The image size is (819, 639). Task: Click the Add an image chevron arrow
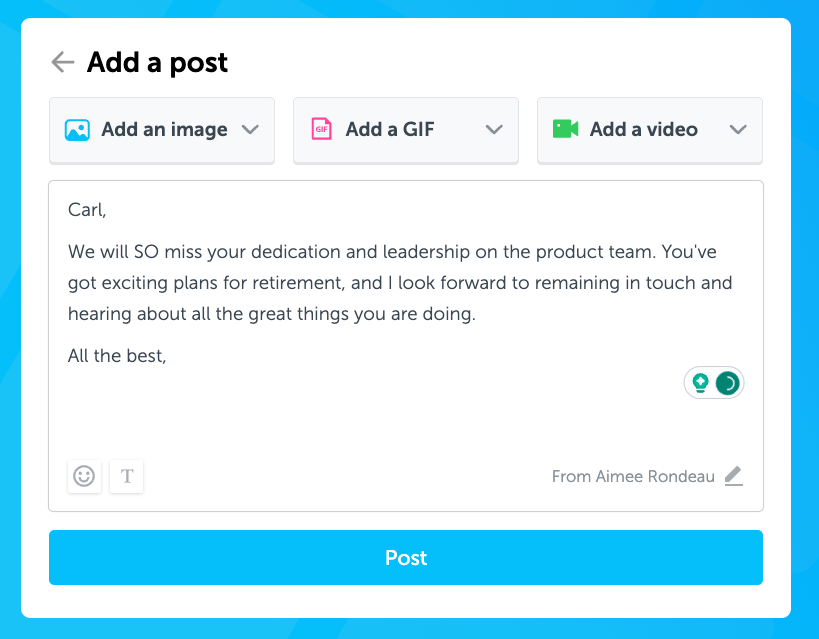pos(249,129)
